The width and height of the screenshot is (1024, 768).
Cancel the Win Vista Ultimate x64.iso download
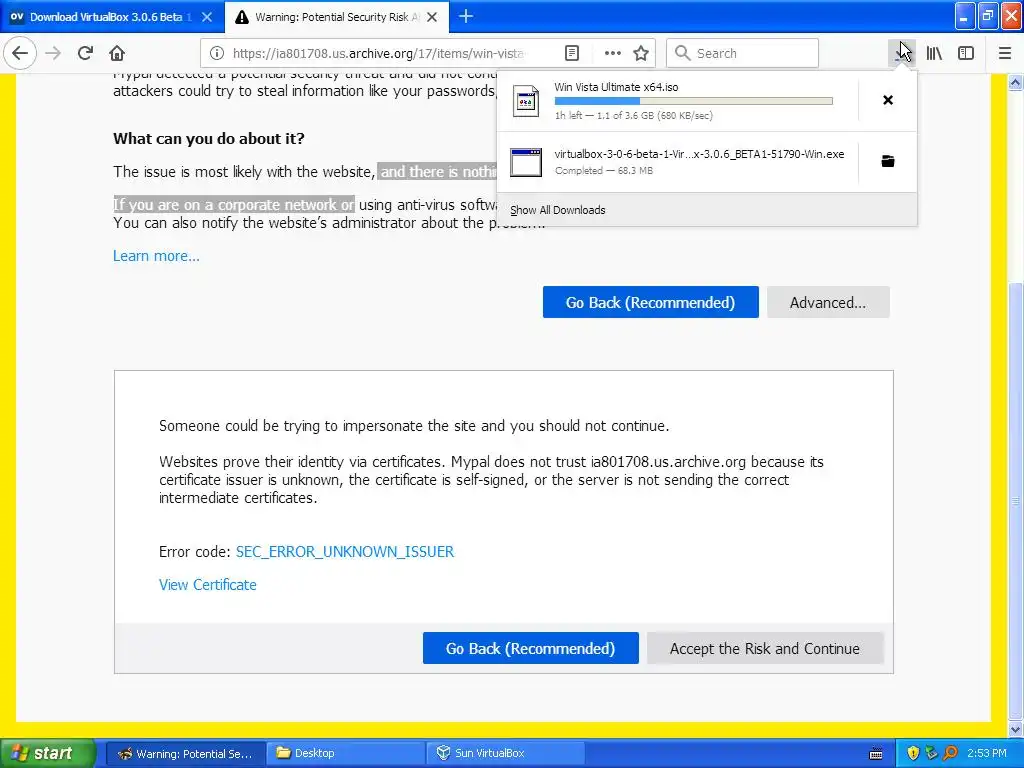point(888,100)
